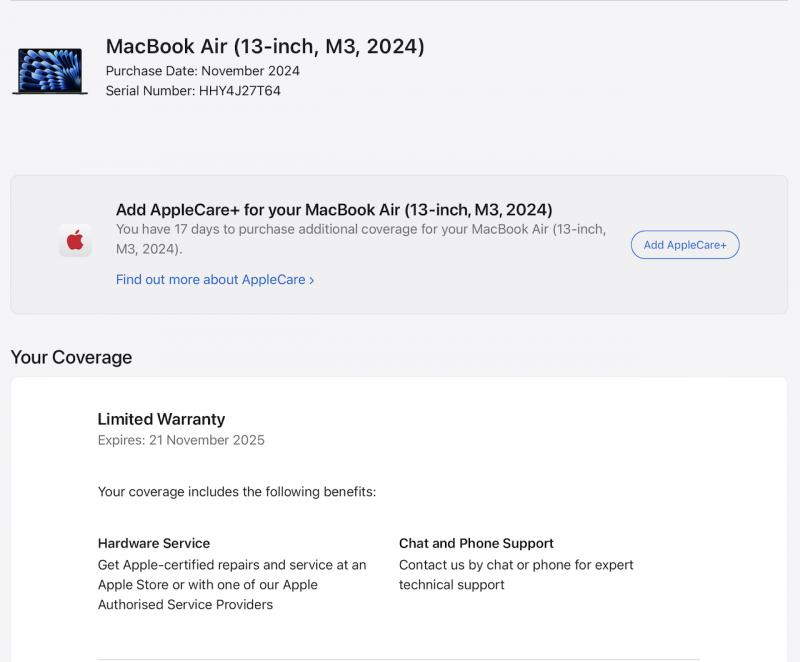Open the Find out more about AppleCare link
The image size is (800, 662).
point(214,279)
